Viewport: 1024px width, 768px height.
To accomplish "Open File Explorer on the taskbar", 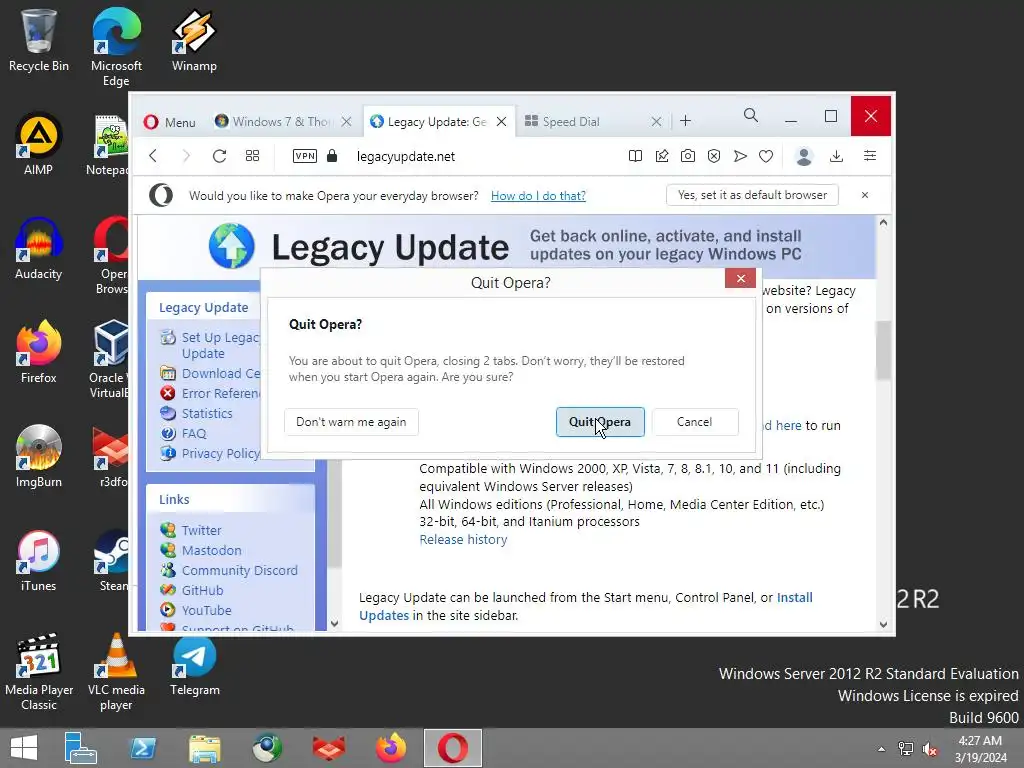I will click(204, 748).
